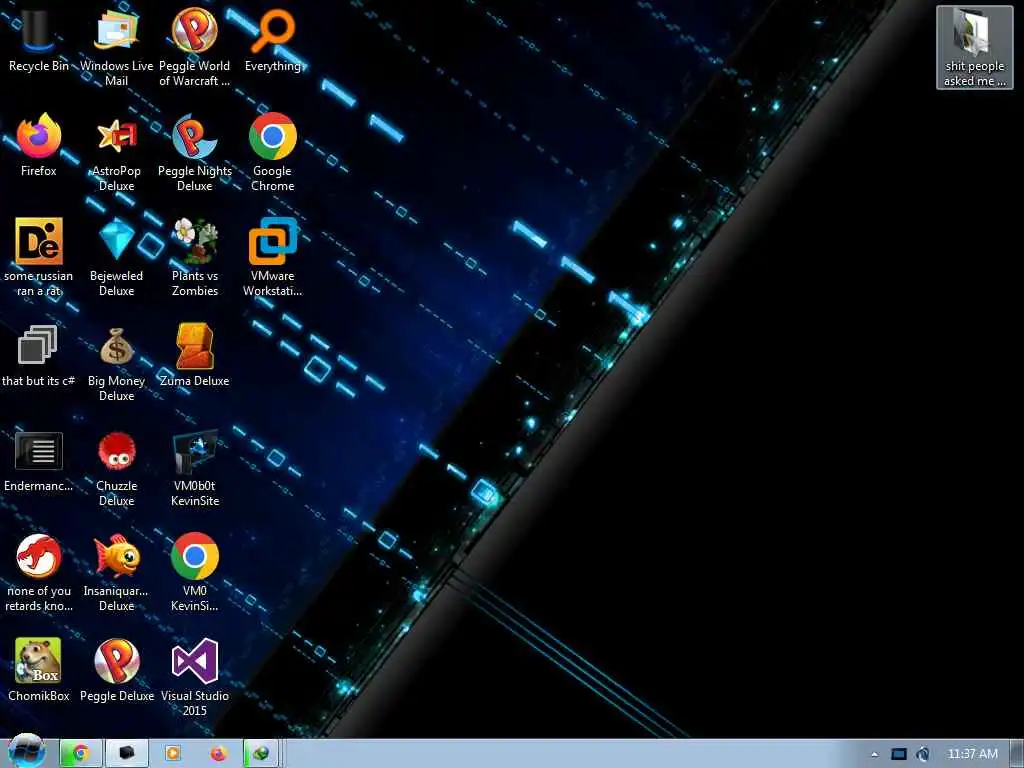The image size is (1024, 768).
Task: Open Firefox from the taskbar
Action: pos(218,754)
